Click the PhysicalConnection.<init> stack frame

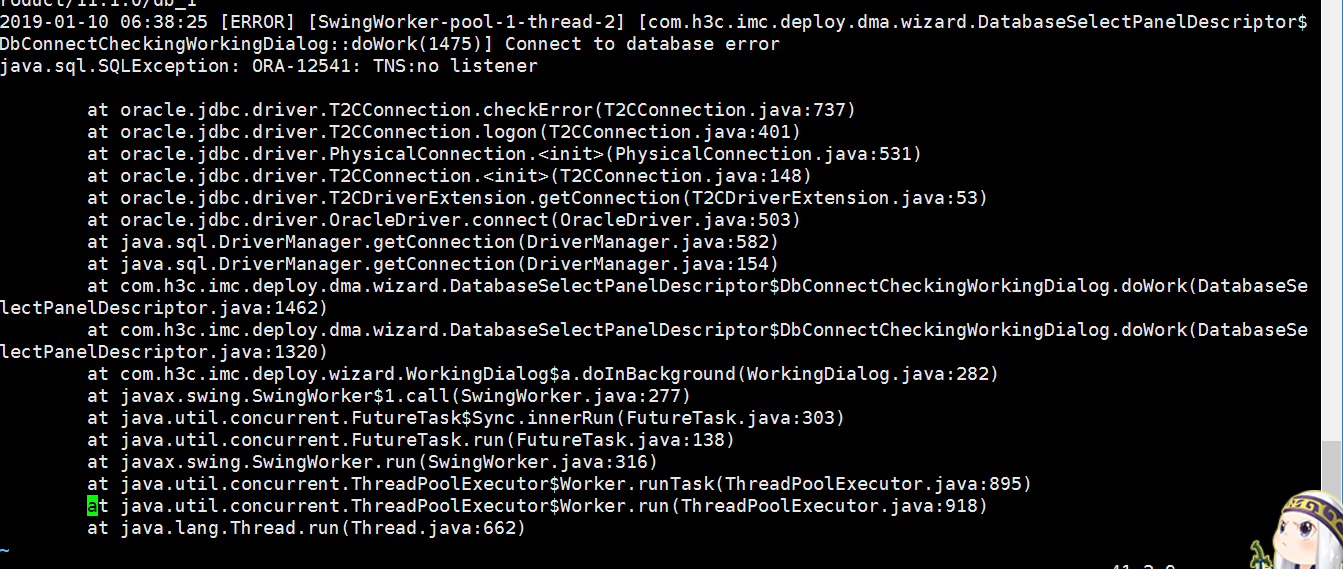point(504,154)
